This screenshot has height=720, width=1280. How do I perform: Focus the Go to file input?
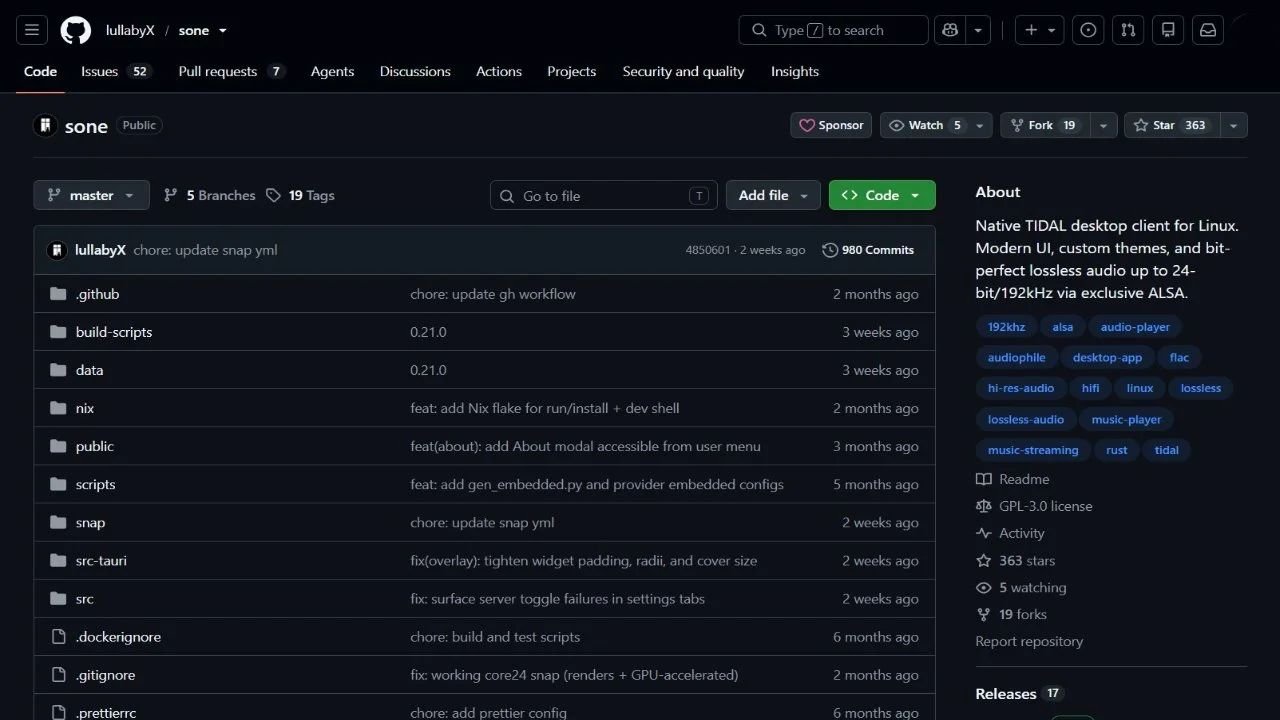[604, 195]
